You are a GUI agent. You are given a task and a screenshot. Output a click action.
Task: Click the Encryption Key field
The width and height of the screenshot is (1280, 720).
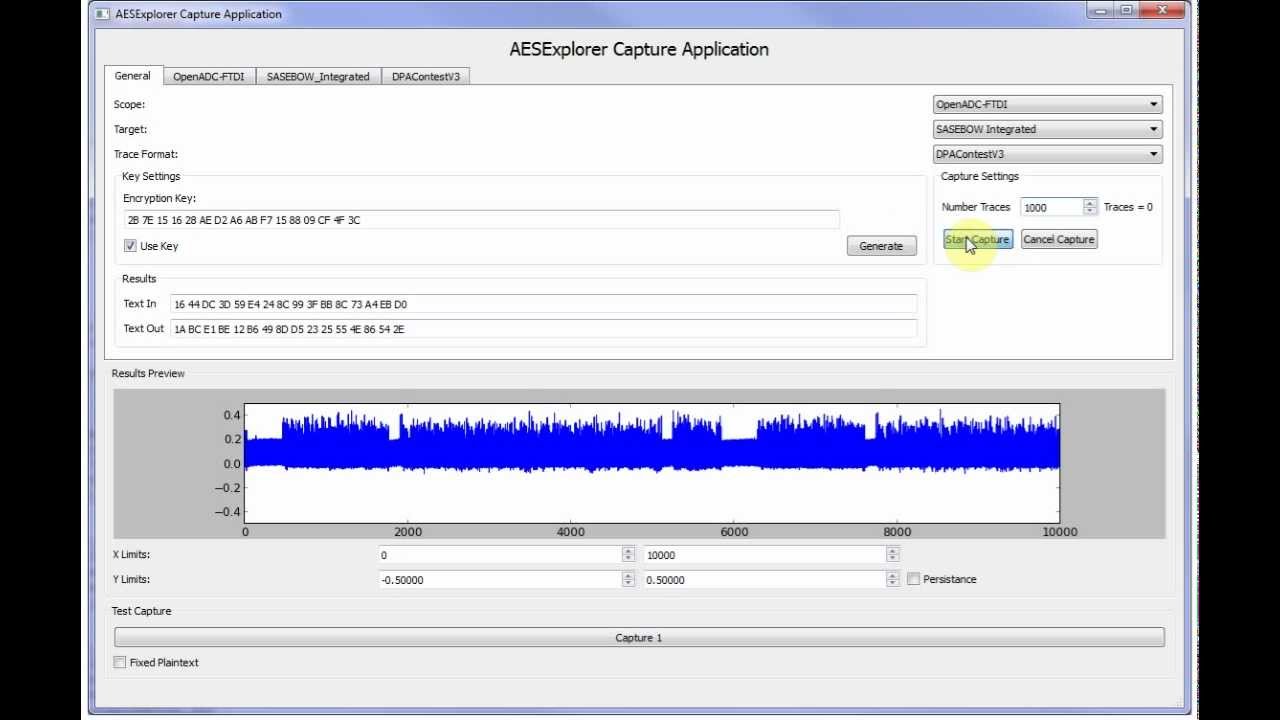[481, 220]
